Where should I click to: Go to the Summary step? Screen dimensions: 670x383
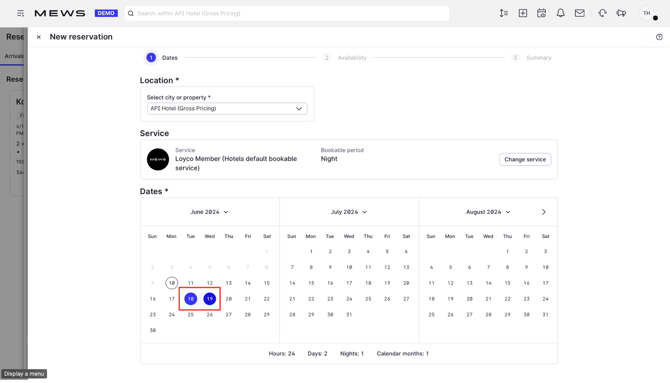coord(532,58)
